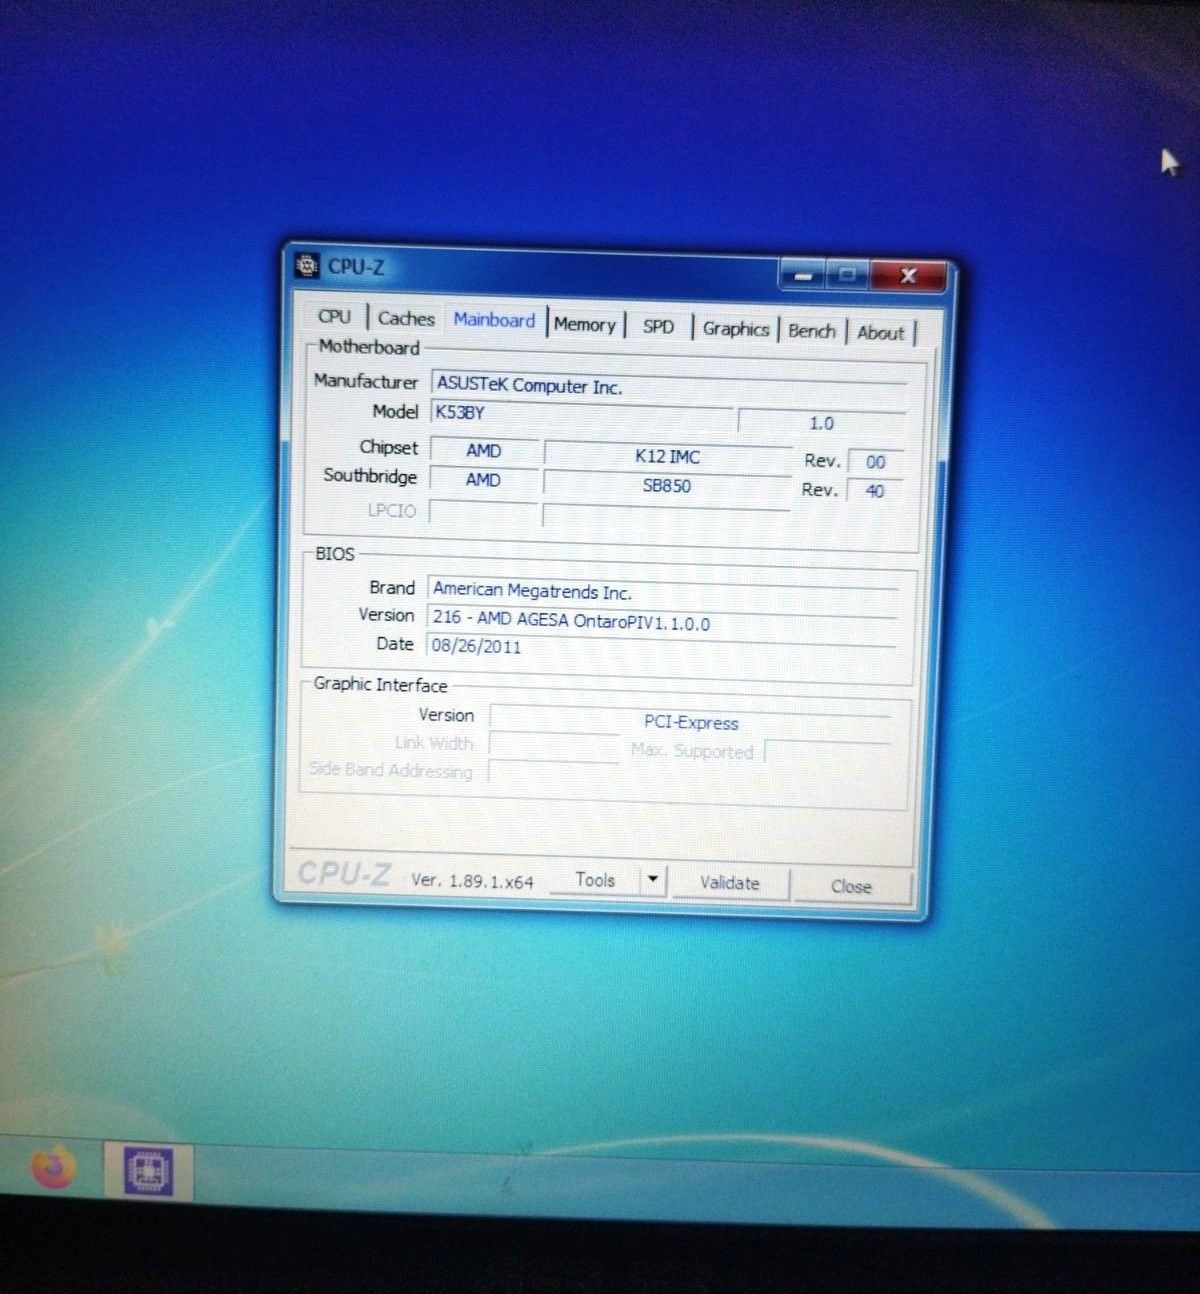Click the Motherboard group label

point(369,347)
